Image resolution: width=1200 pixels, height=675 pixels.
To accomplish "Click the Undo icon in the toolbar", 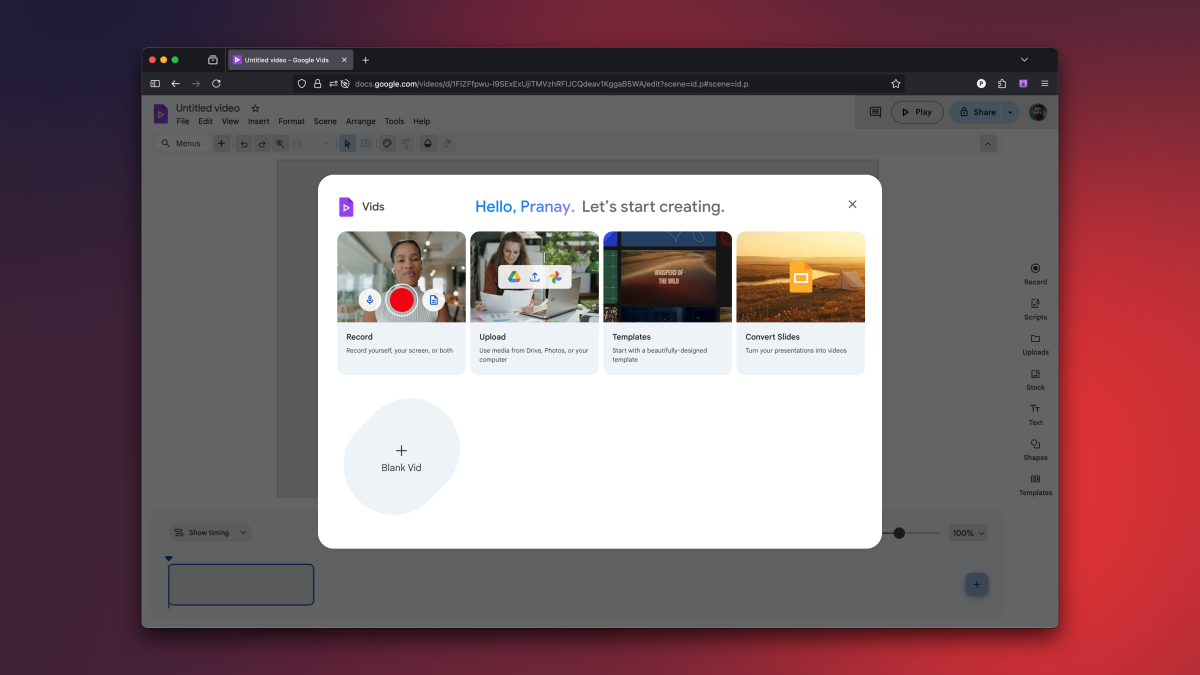I will pyautogui.click(x=244, y=143).
